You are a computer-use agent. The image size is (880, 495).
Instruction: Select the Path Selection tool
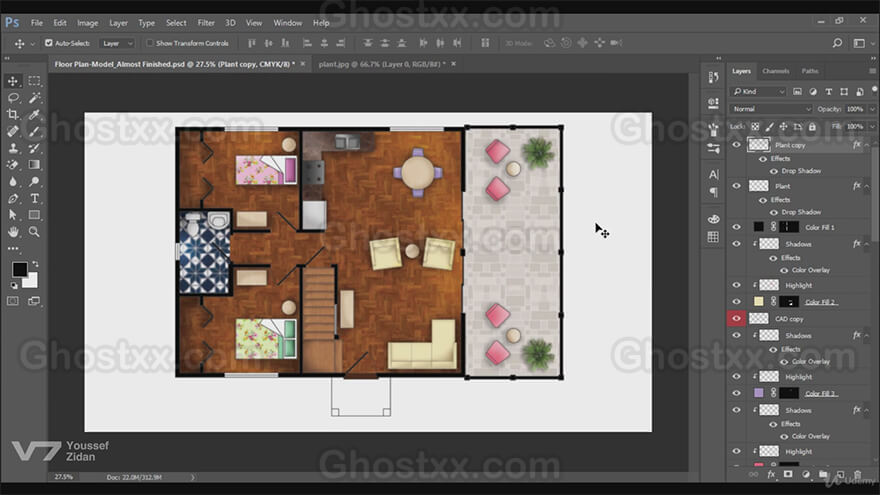click(12, 215)
